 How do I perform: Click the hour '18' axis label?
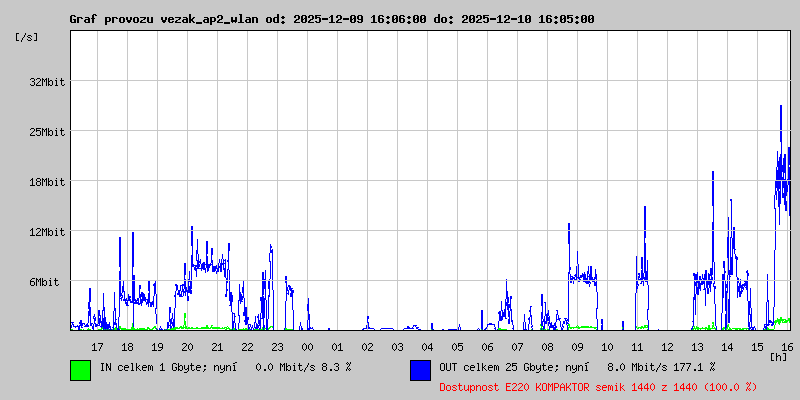point(128,347)
